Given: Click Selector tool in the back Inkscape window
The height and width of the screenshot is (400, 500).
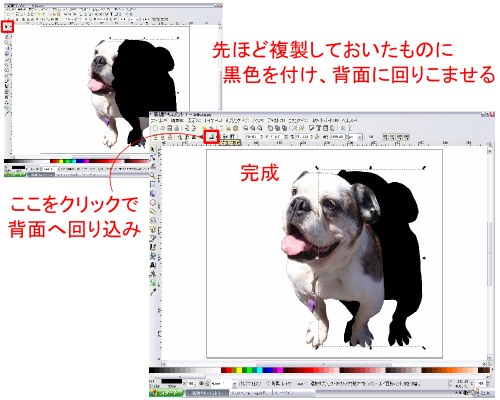Looking at the screenshot, I should point(7,26).
